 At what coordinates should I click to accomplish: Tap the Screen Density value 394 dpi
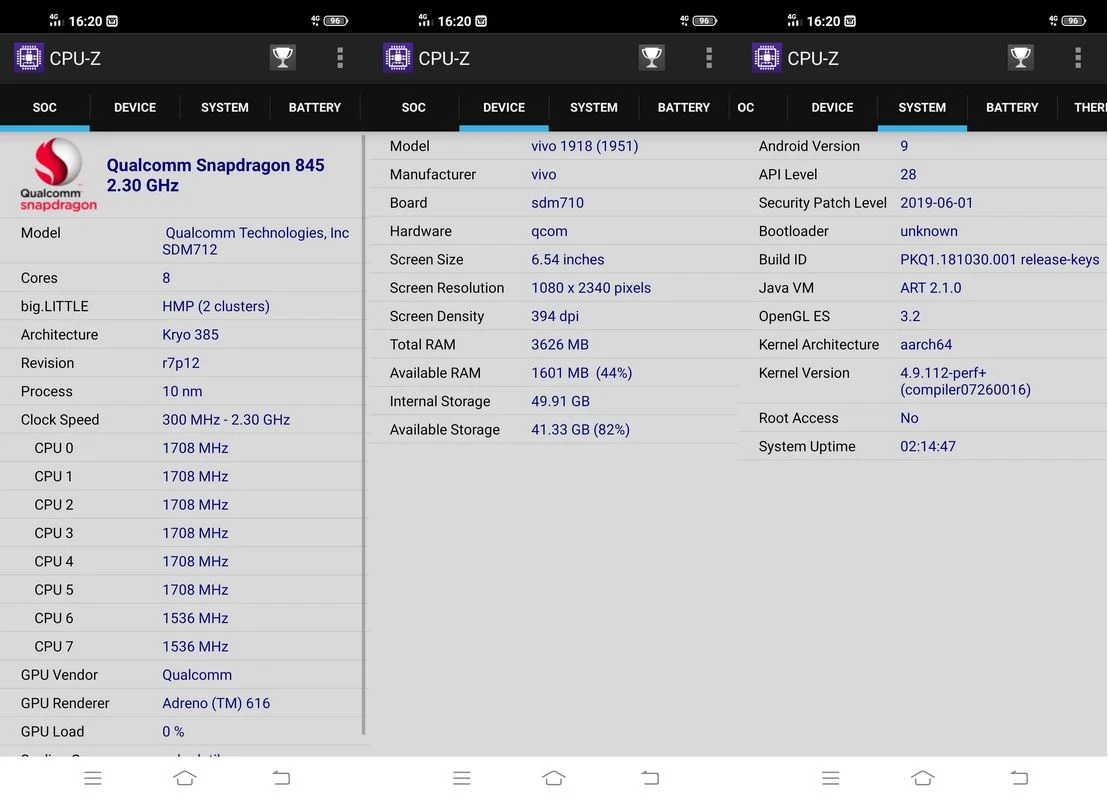(555, 316)
